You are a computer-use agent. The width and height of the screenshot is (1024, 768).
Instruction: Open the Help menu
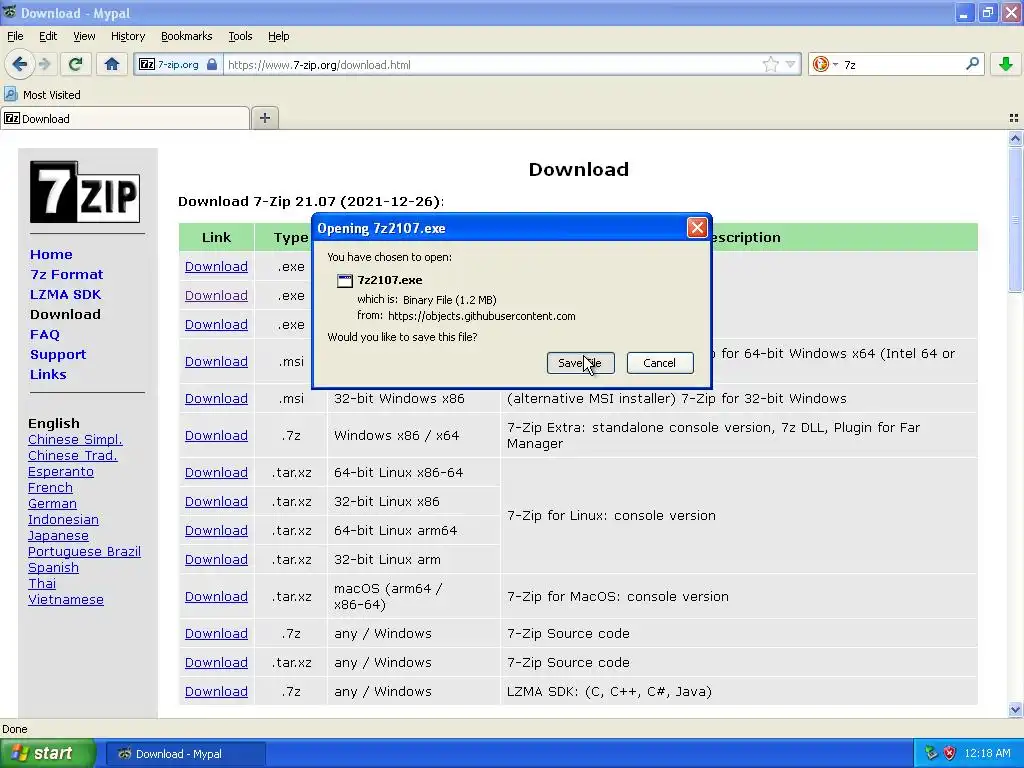coord(278,36)
